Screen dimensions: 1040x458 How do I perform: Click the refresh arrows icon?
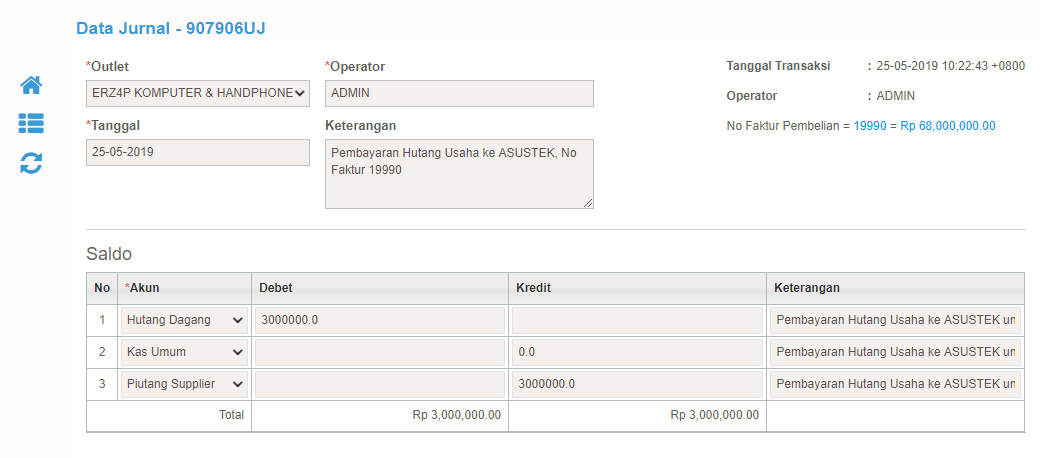click(31, 163)
